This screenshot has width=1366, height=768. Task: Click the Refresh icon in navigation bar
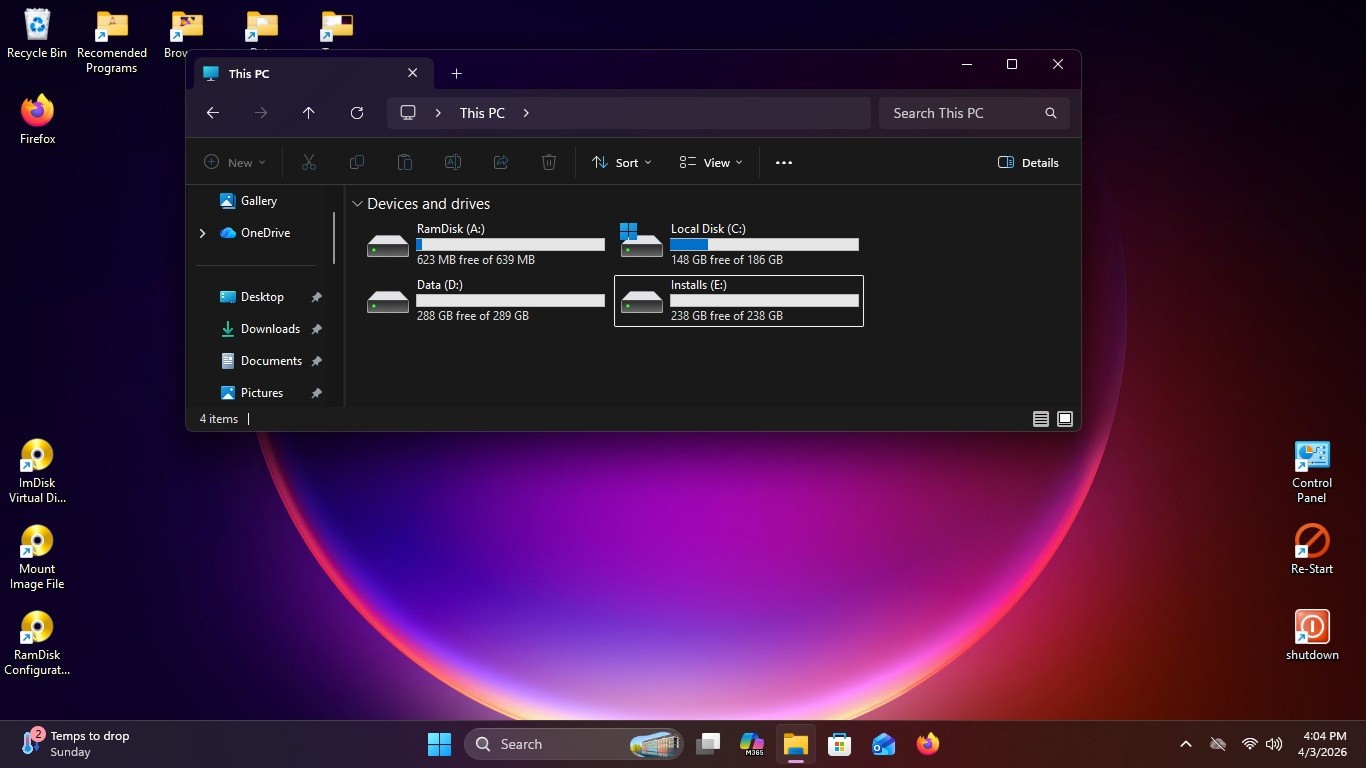tap(357, 113)
